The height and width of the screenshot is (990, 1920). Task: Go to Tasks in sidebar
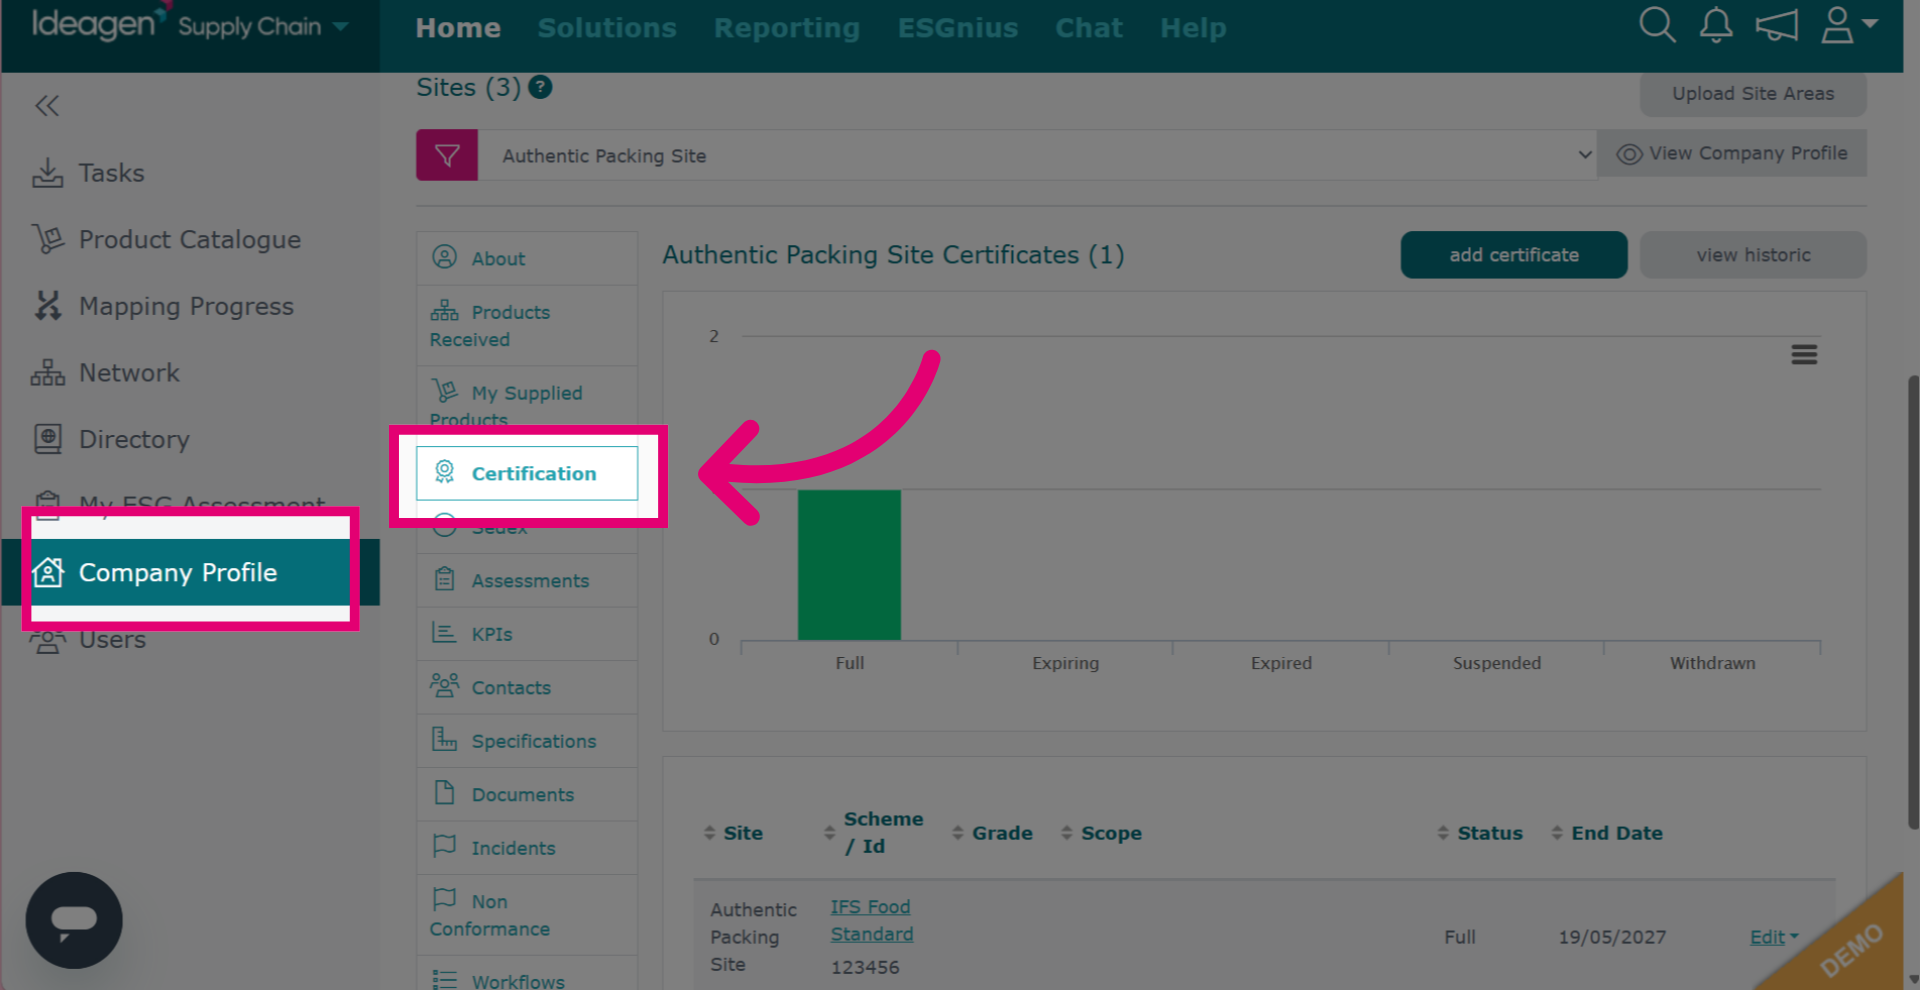coord(111,173)
